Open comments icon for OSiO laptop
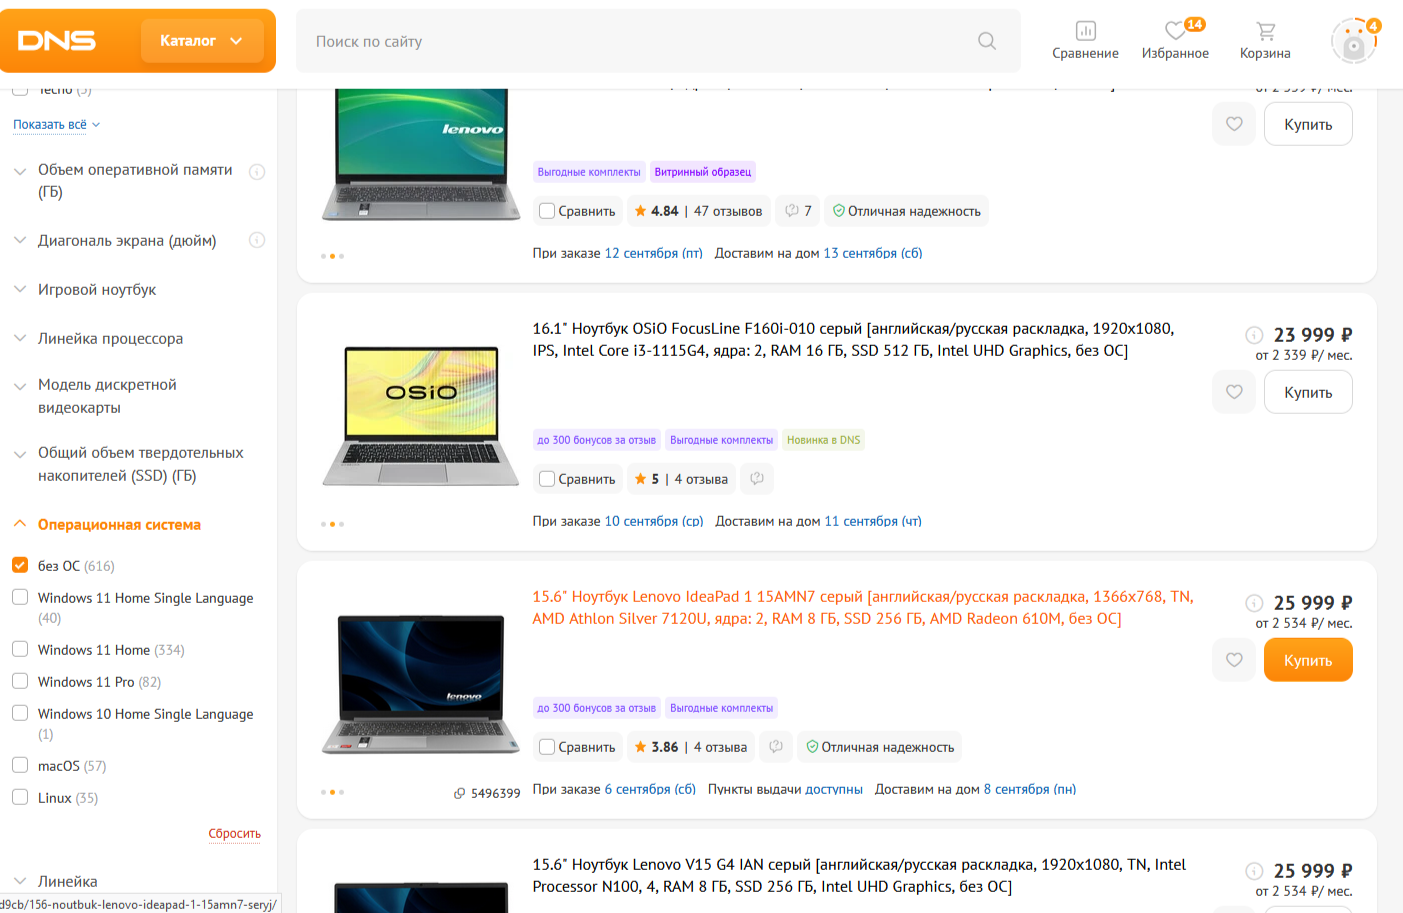This screenshot has height=913, width=1403. 757,479
